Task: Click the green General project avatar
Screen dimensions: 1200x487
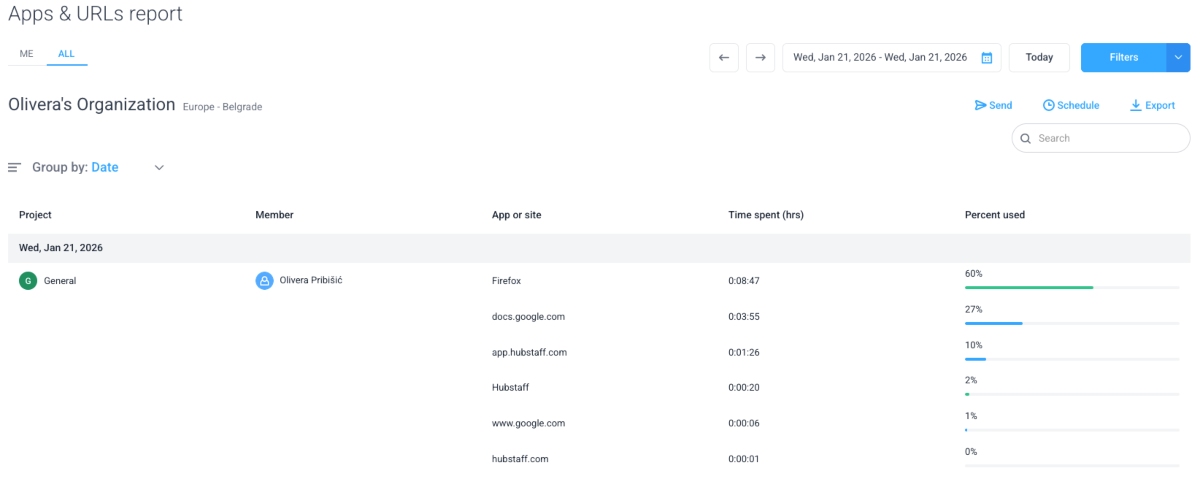Action: coord(28,281)
